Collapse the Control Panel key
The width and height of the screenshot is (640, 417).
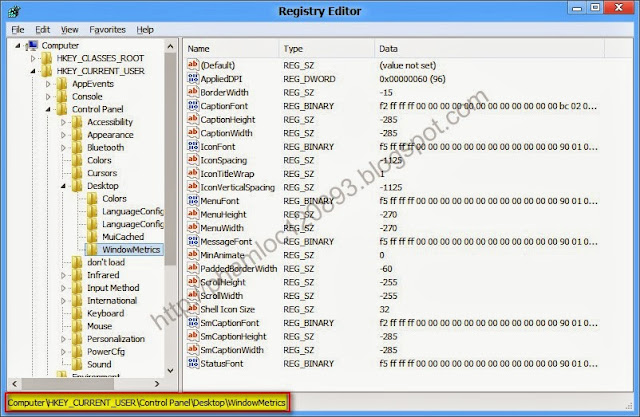click(48, 109)
